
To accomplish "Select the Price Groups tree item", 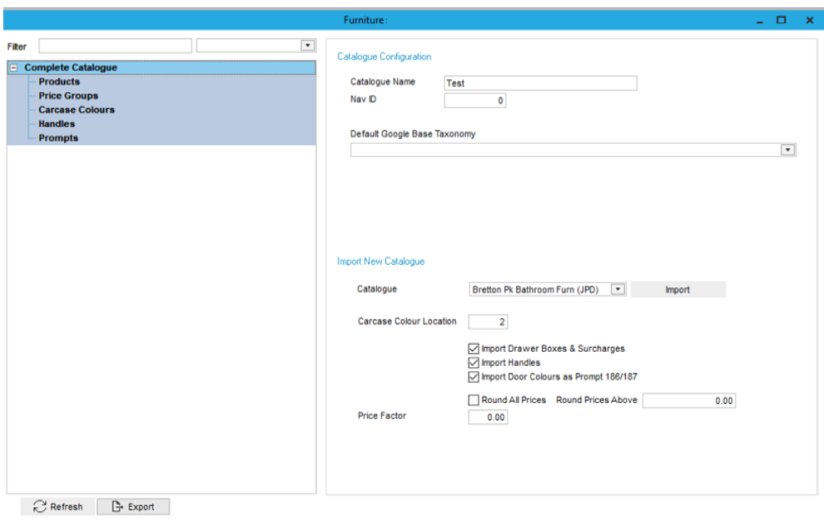I will point(68,96).
